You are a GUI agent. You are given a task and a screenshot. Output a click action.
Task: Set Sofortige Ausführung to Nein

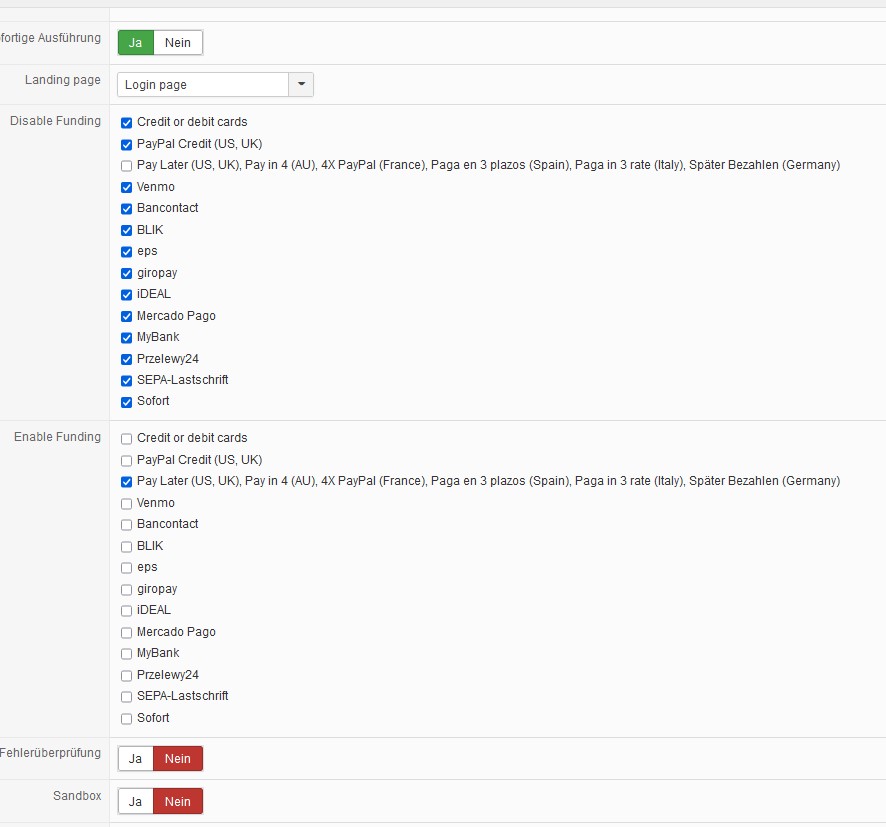click(x=177, y=42)
